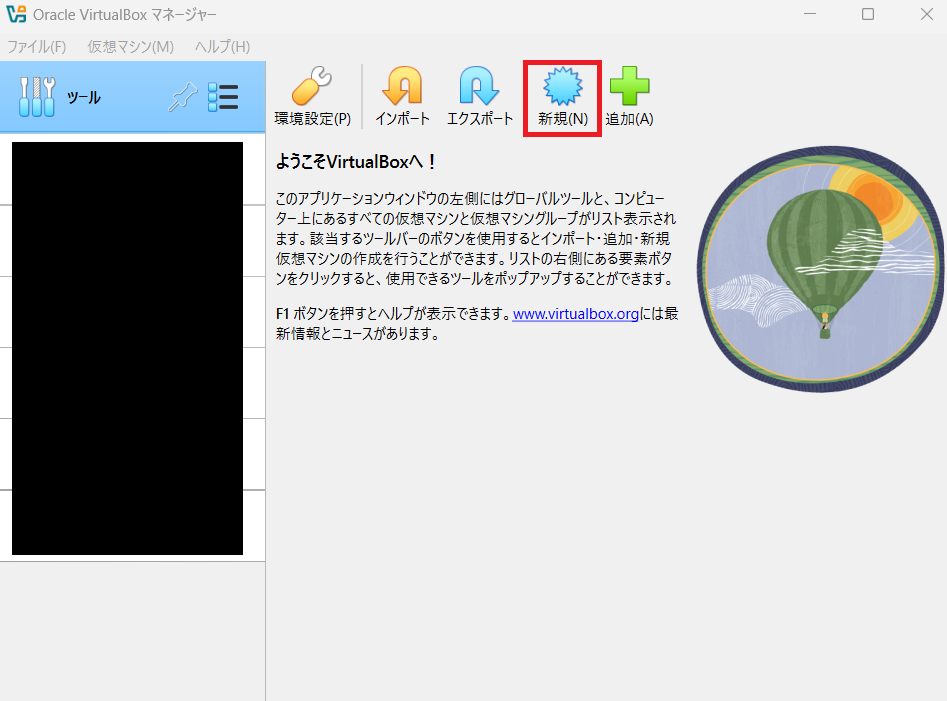Click the VirtualBox logo in title bar
The width and height of the screenshot is (947, 701).
click(x=16, y=15)
